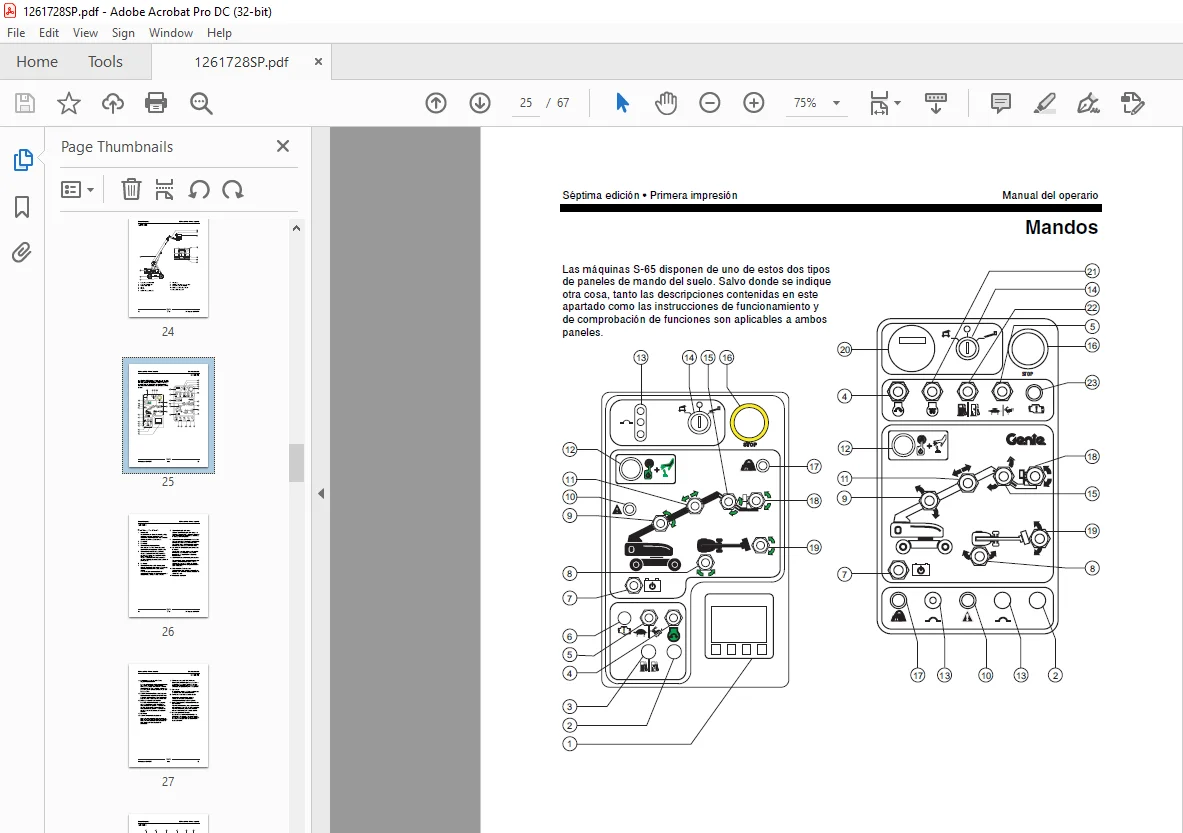Screen dimensions: 1183x833
Task: Open the Attachments paperclip panel
Action: (x=22, y=252)
